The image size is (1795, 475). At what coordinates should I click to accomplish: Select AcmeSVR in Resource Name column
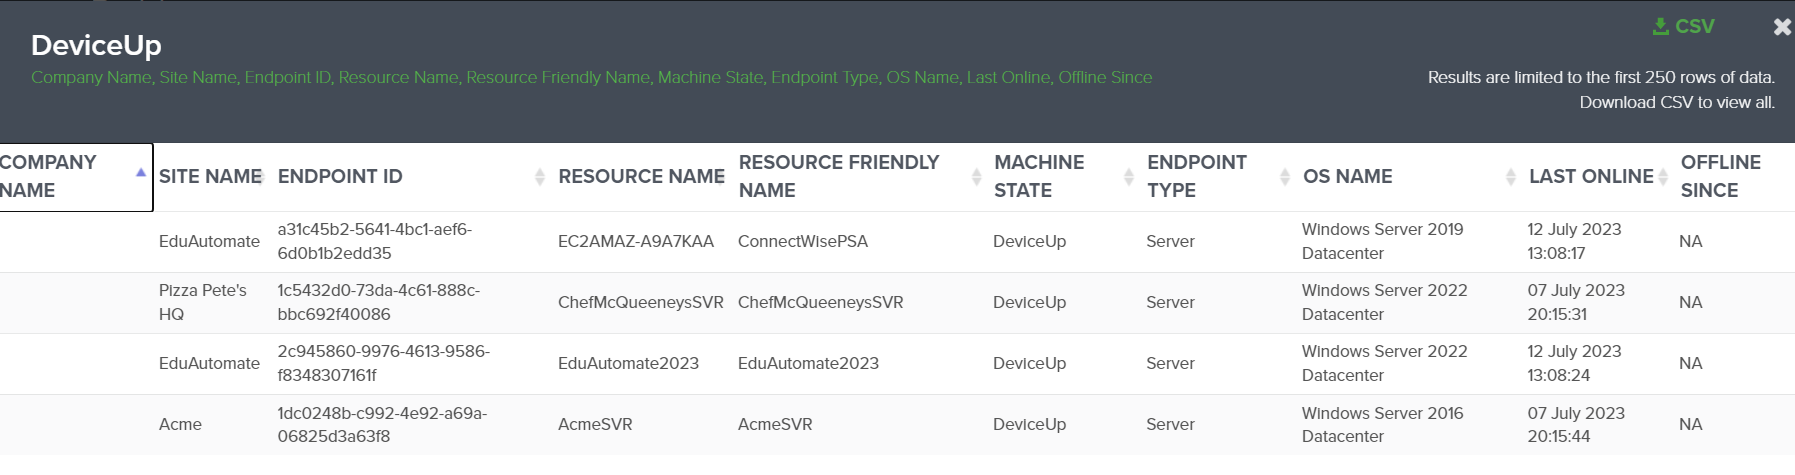(x=595, y=424)
